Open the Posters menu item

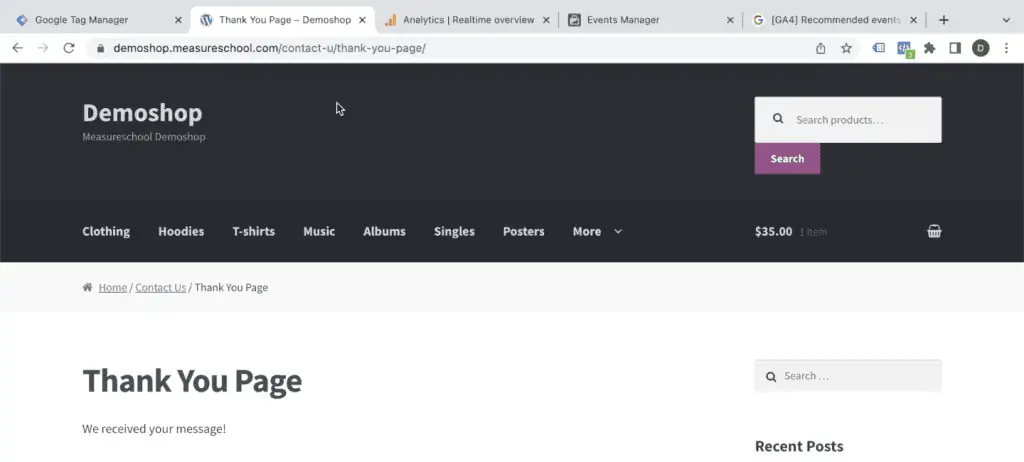[x=523, y=231]
